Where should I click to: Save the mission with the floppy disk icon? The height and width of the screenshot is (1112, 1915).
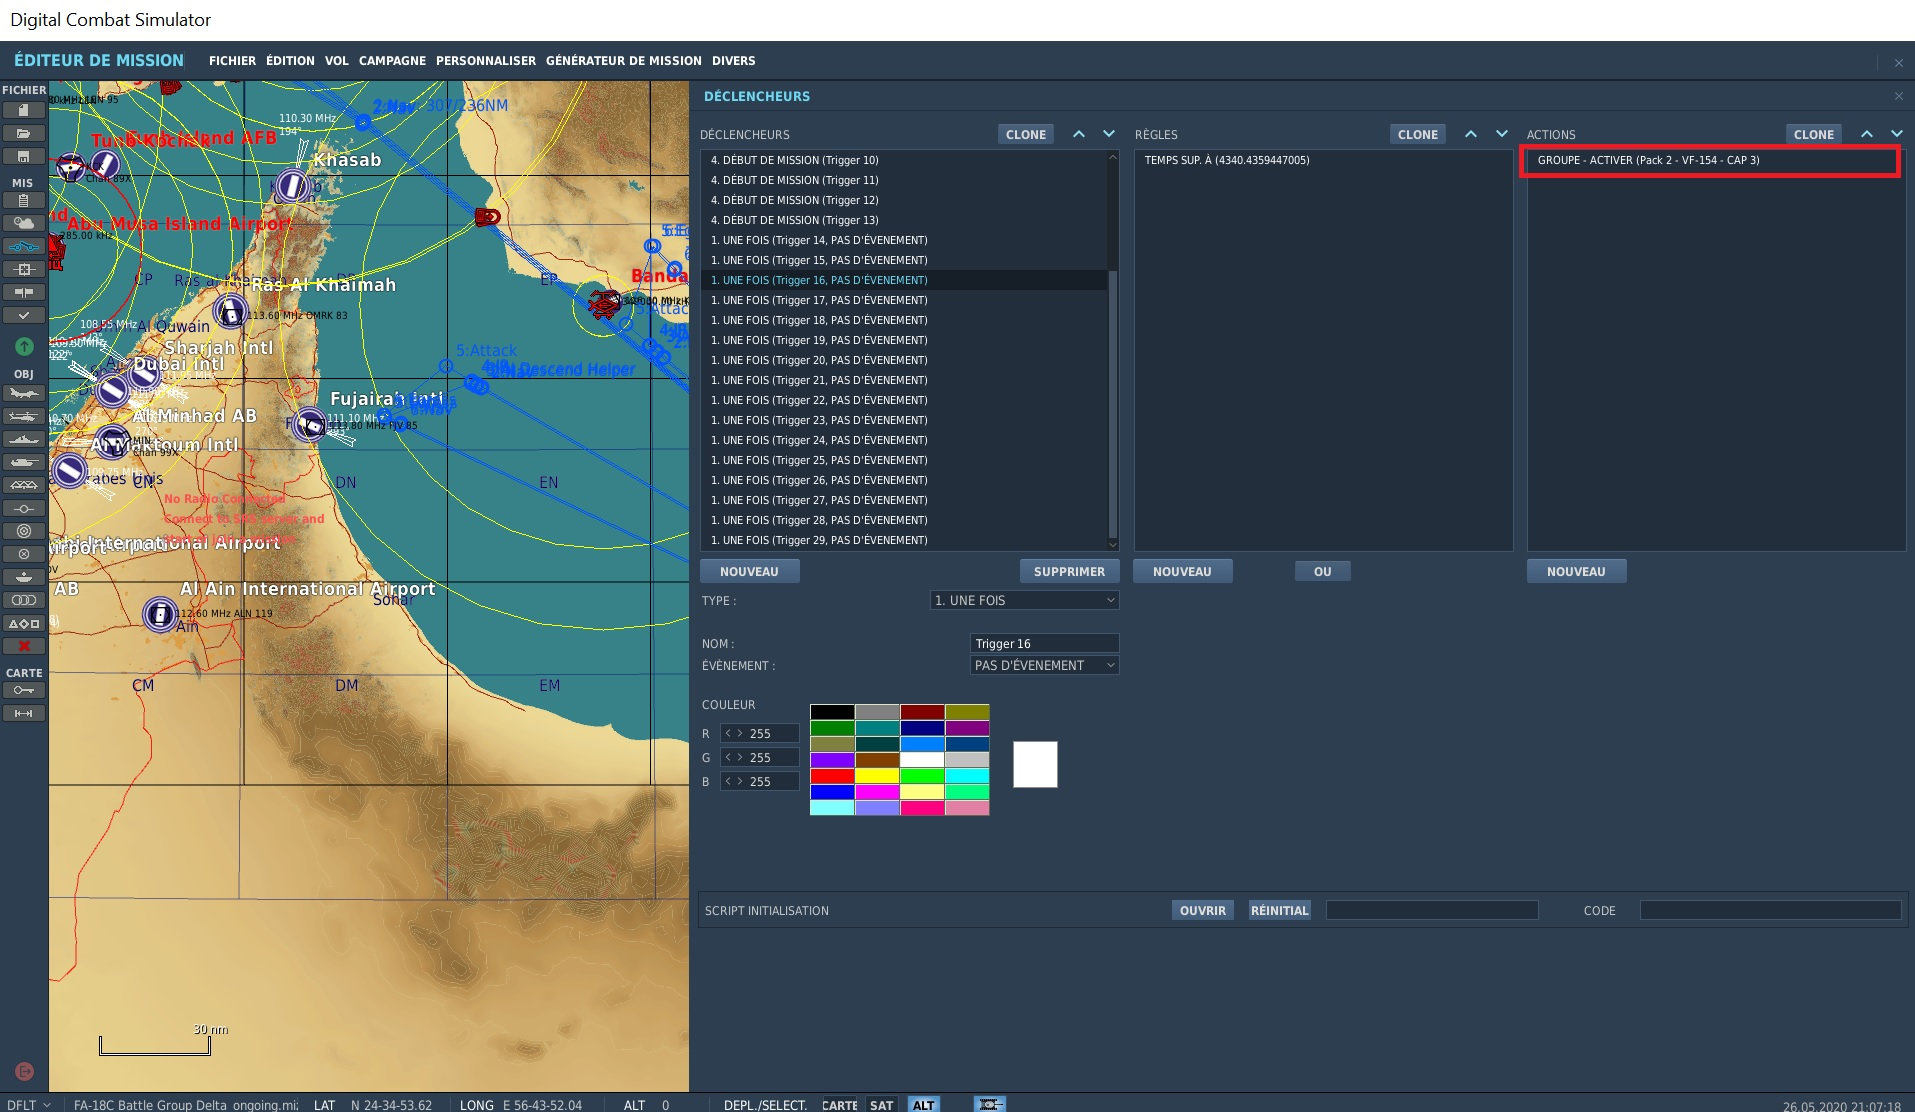[24, 156]
